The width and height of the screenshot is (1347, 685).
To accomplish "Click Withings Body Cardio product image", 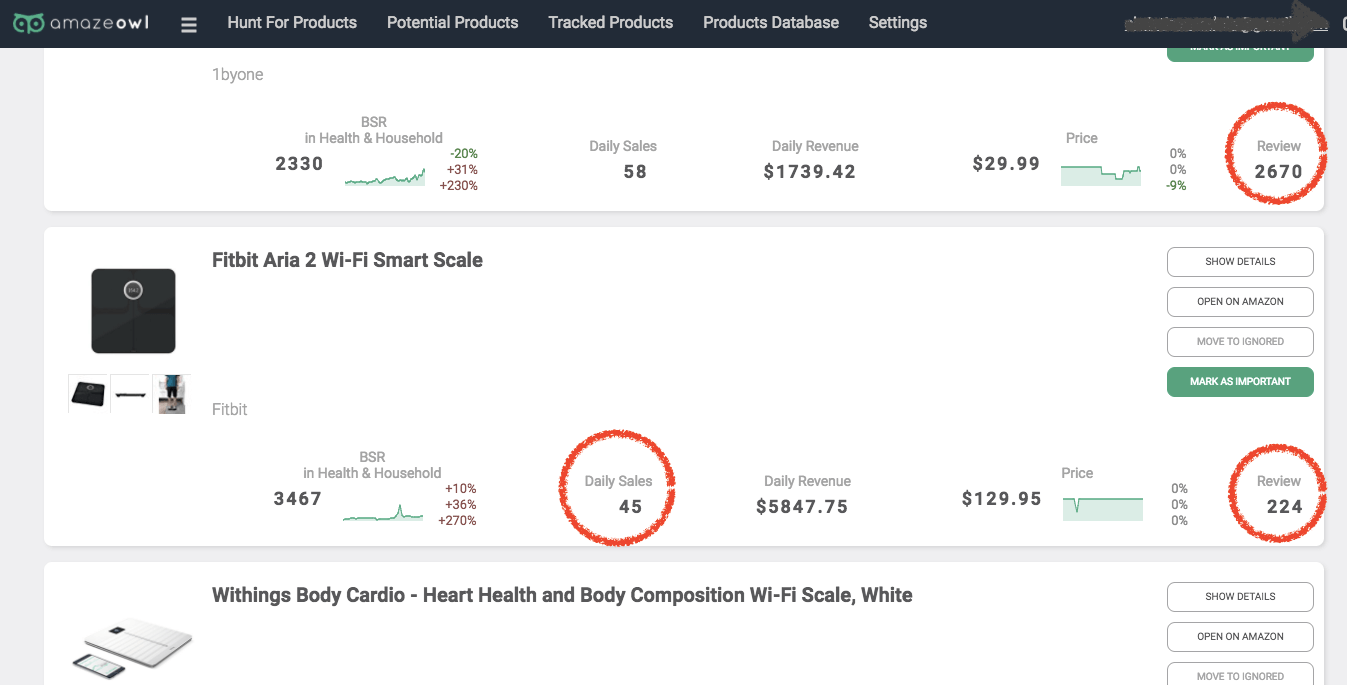I will coord(132,648).
